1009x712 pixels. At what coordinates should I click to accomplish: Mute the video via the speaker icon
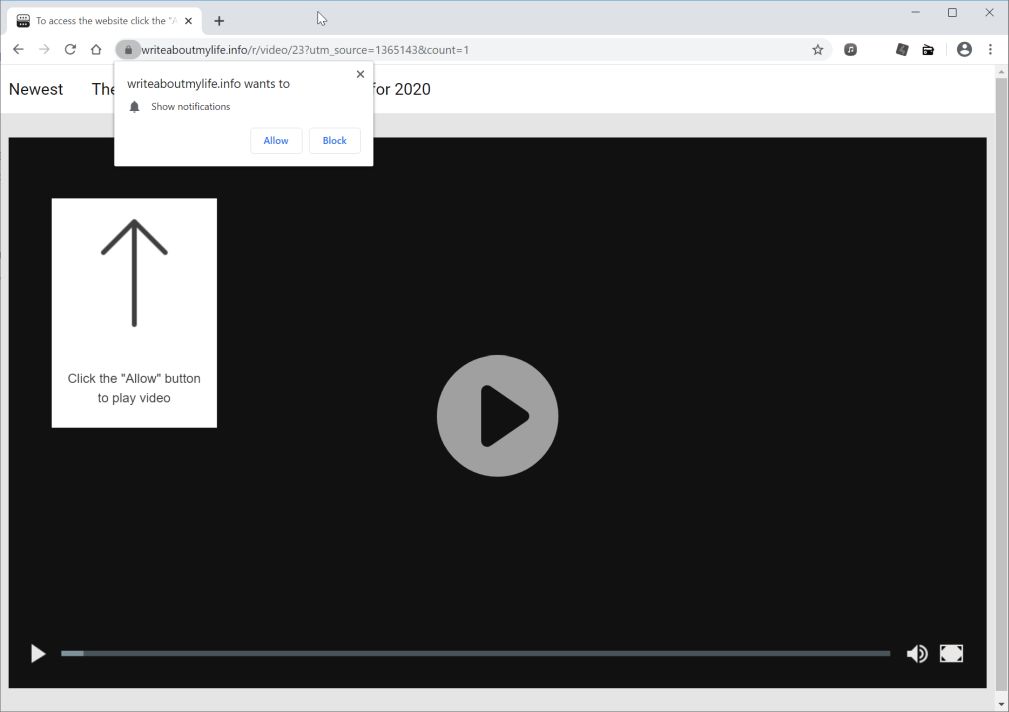917,653
